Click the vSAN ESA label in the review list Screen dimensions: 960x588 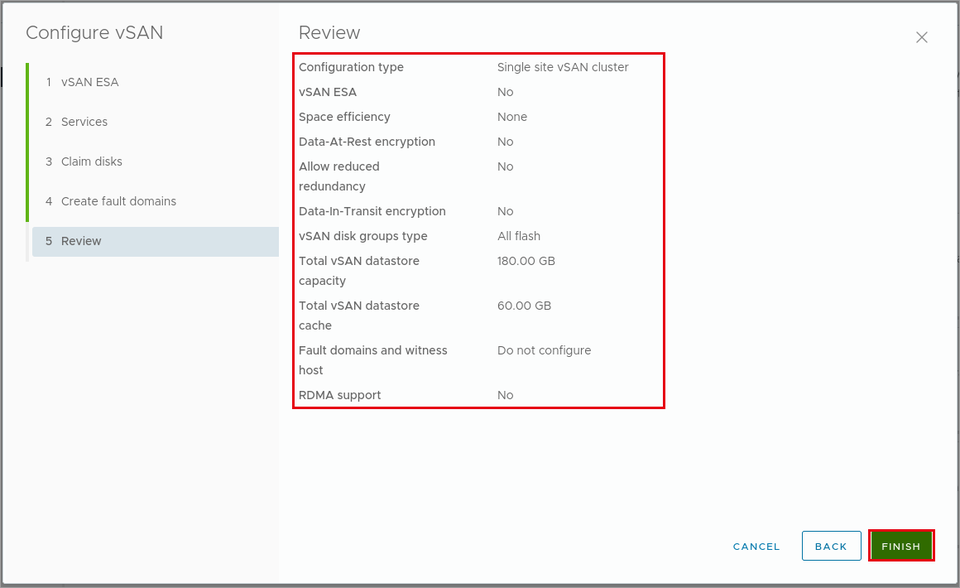pyautogui.click(x=328, y=92)
